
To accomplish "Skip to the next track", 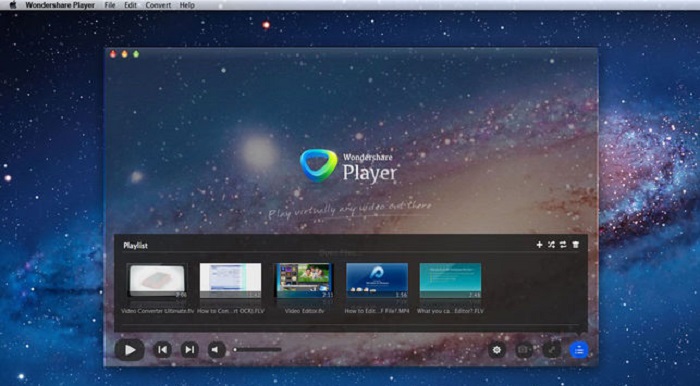I will tap(190, 350).
